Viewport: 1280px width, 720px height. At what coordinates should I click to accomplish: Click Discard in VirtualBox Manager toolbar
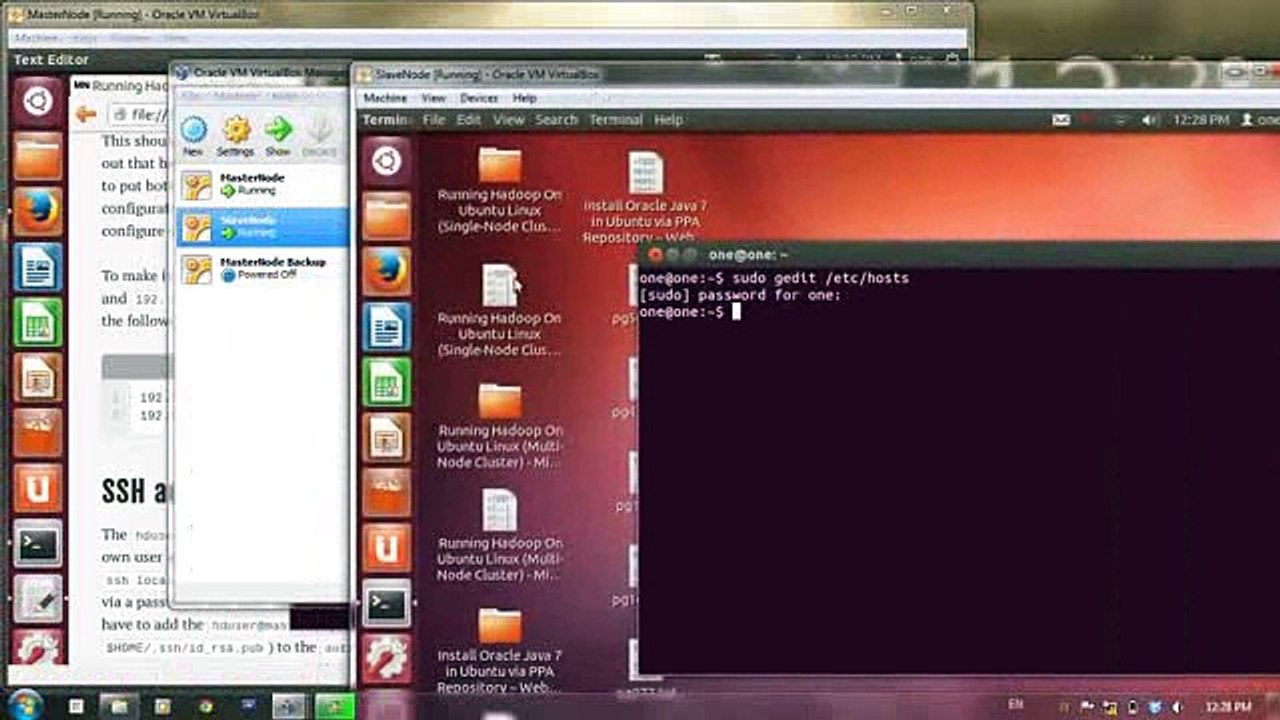pyautogui.click(x=319, y=135)
